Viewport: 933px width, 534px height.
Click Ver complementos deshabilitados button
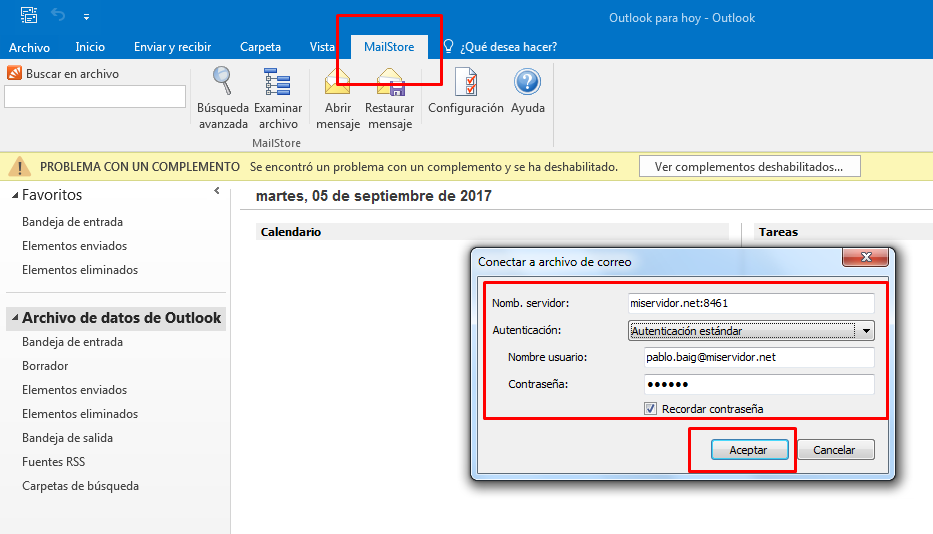pos(749,167)
